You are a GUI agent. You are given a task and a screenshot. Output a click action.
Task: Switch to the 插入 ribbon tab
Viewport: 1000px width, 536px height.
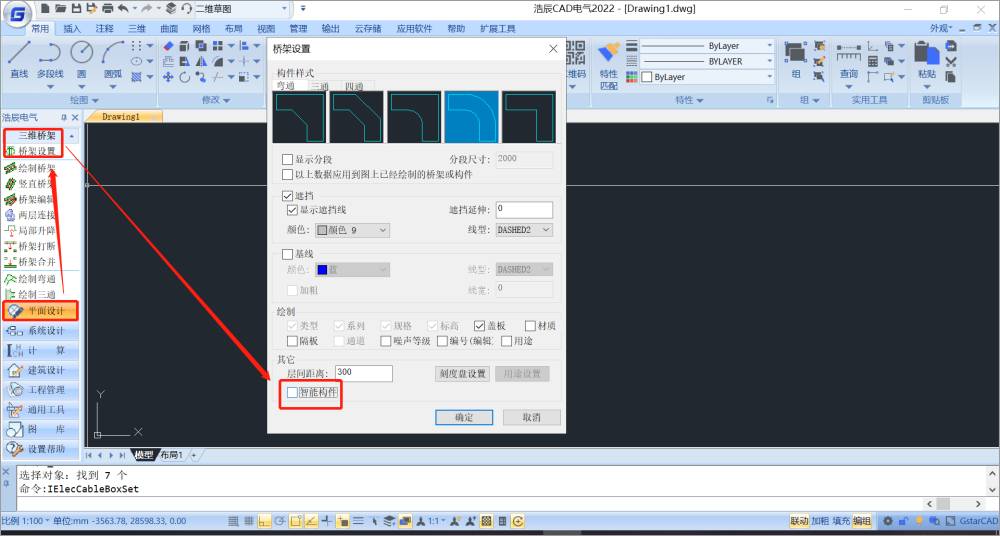tap(72, 29)
